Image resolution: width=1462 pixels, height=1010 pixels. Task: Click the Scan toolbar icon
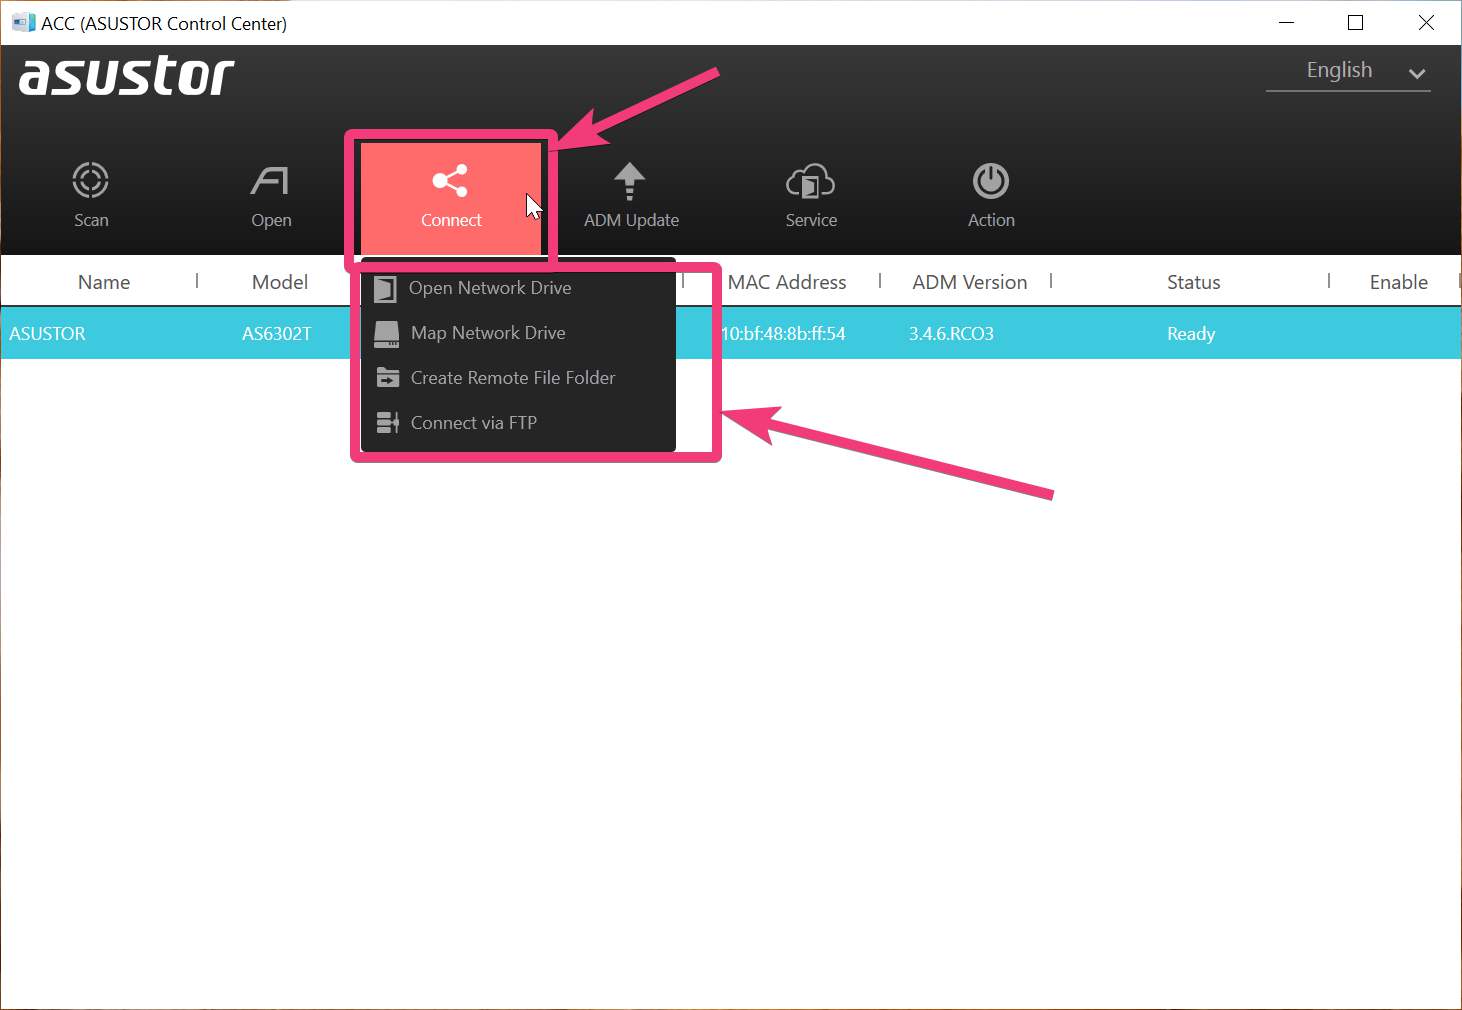tap(90, 196)
